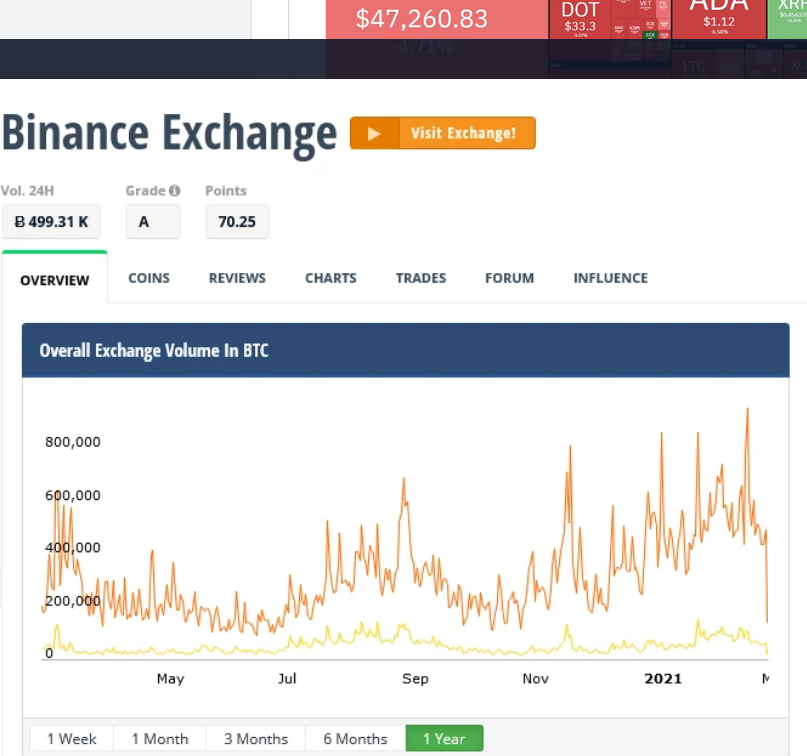Image resolution: width=807 pixels, height=756 pixels.
Task: Select the 3 Months range
Action: pyautogui.click(x=256, y=739)
